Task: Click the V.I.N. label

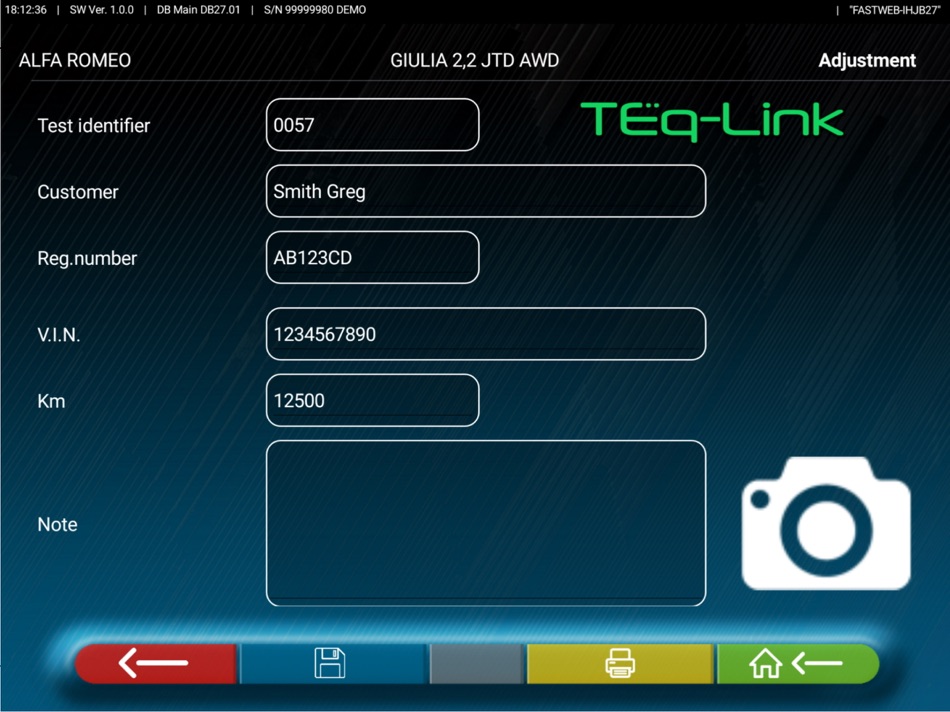Action: tap(59, 335)
